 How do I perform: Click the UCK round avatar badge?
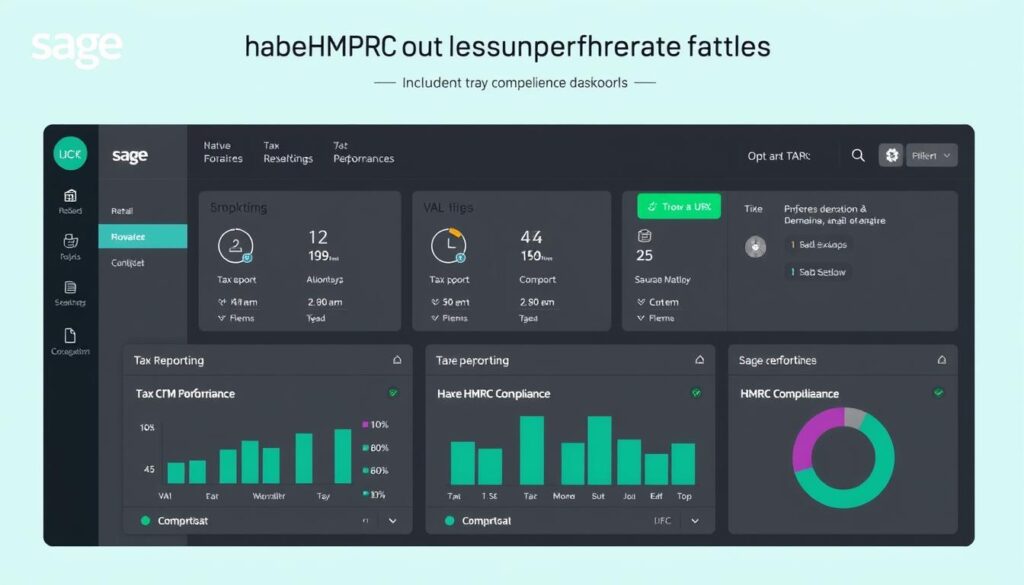click(x=70, y=153)
